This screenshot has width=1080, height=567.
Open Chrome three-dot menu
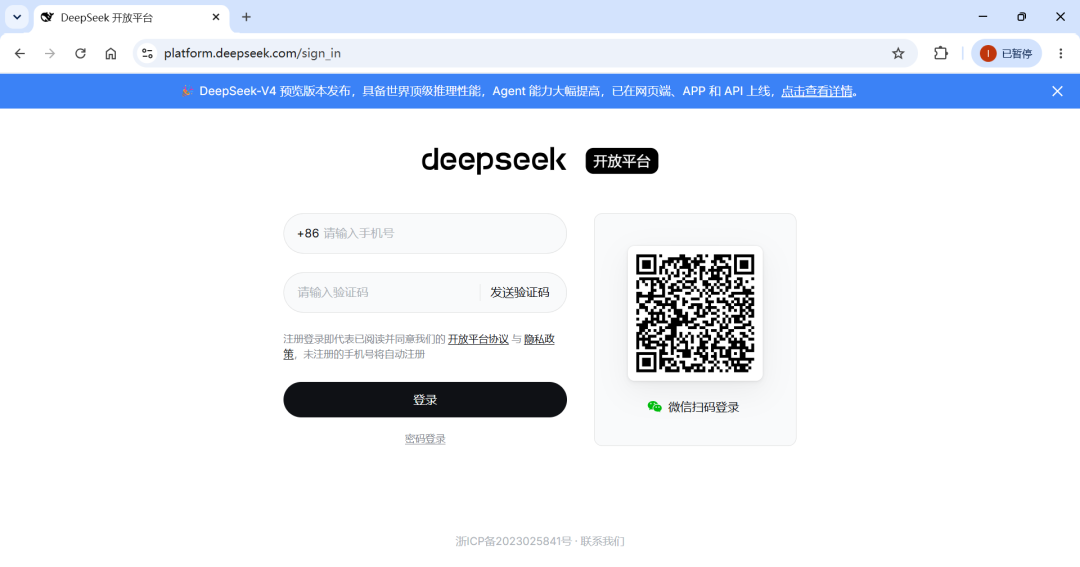pos(1061,53)
